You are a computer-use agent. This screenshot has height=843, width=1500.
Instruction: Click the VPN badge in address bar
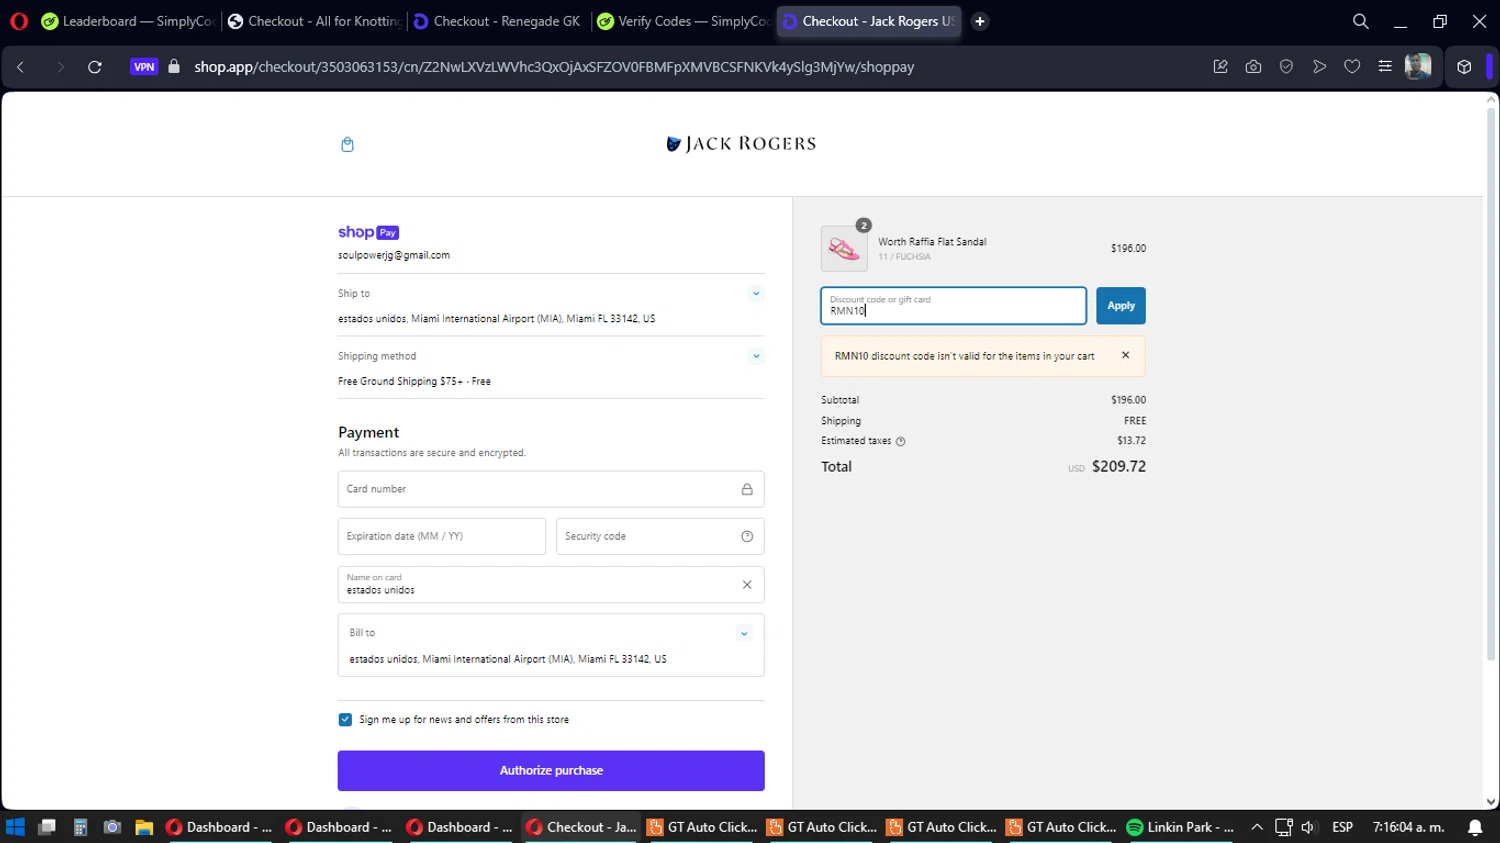coord(144,67)
